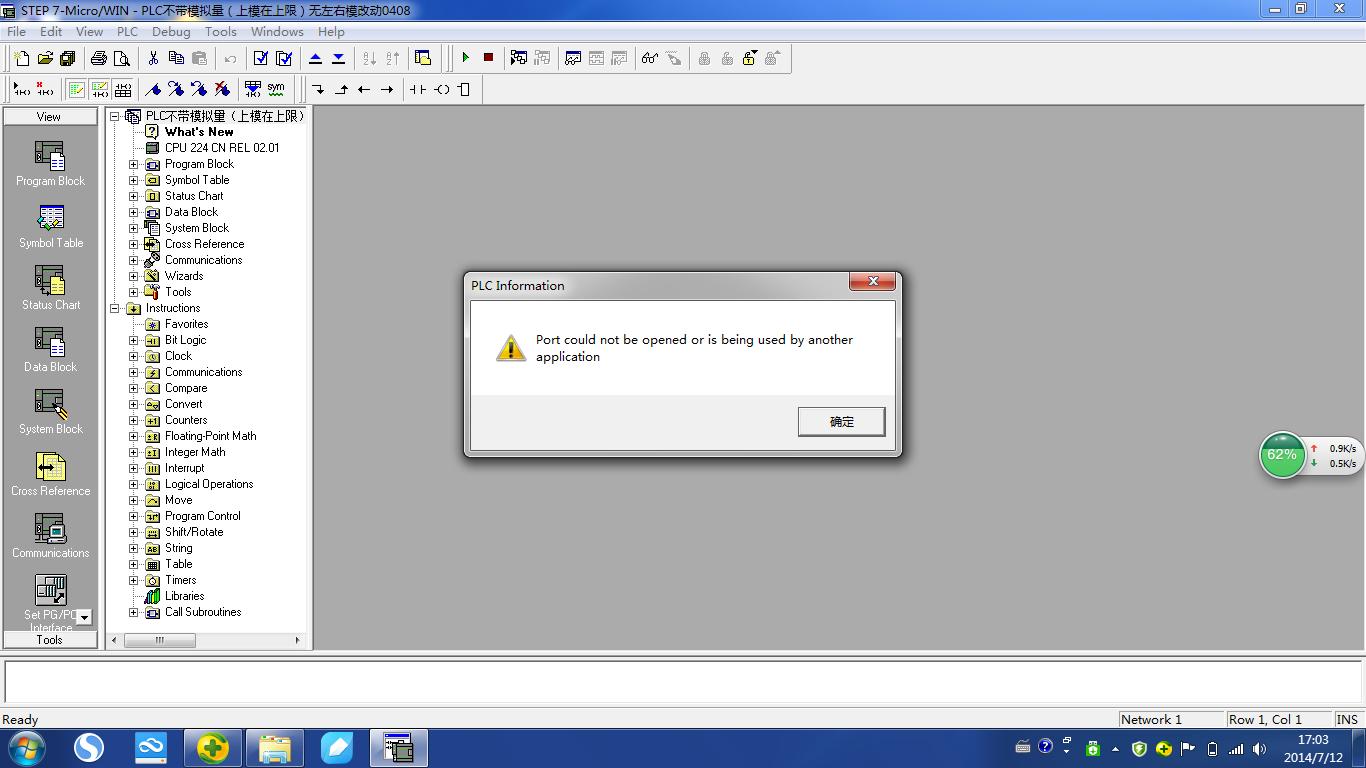This screenshot has height=768, width=1366.
Task: Expand the Counters instruction folder
Action: 134,420
